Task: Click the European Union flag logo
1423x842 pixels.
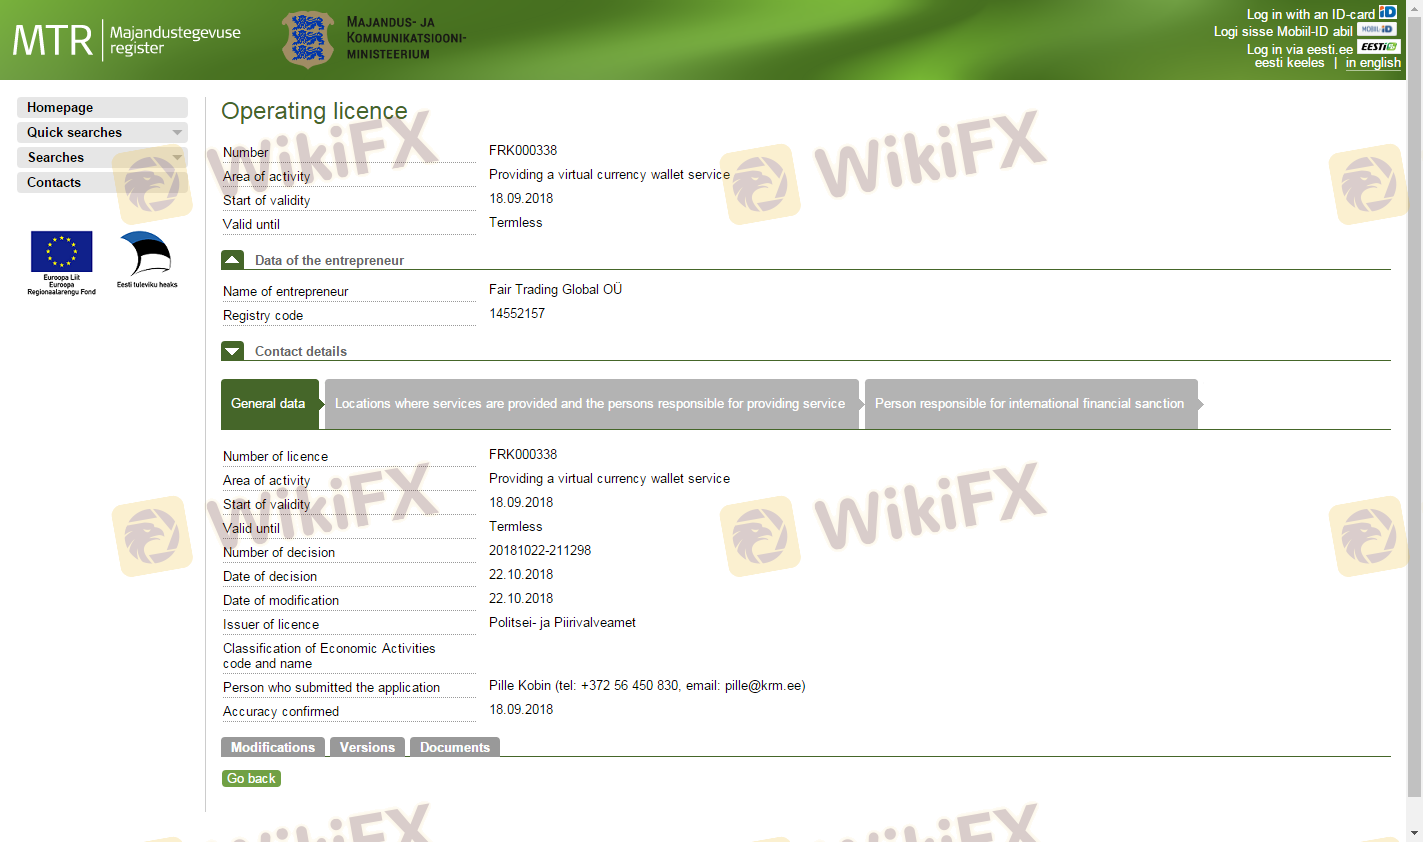Action: [62, 252]
